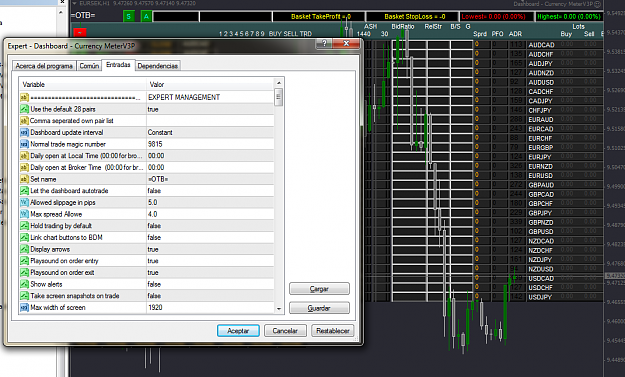Click the GBPJPY pair label

coord(540,213)
